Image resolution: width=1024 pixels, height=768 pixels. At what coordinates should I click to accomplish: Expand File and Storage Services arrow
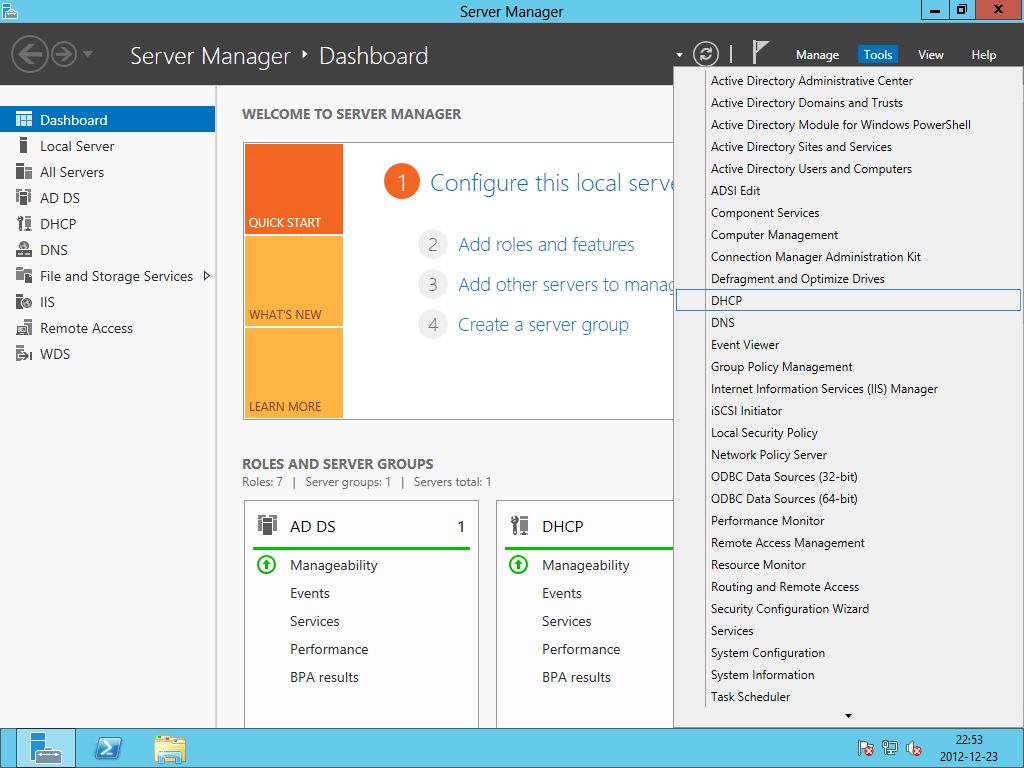pos(206,276)
